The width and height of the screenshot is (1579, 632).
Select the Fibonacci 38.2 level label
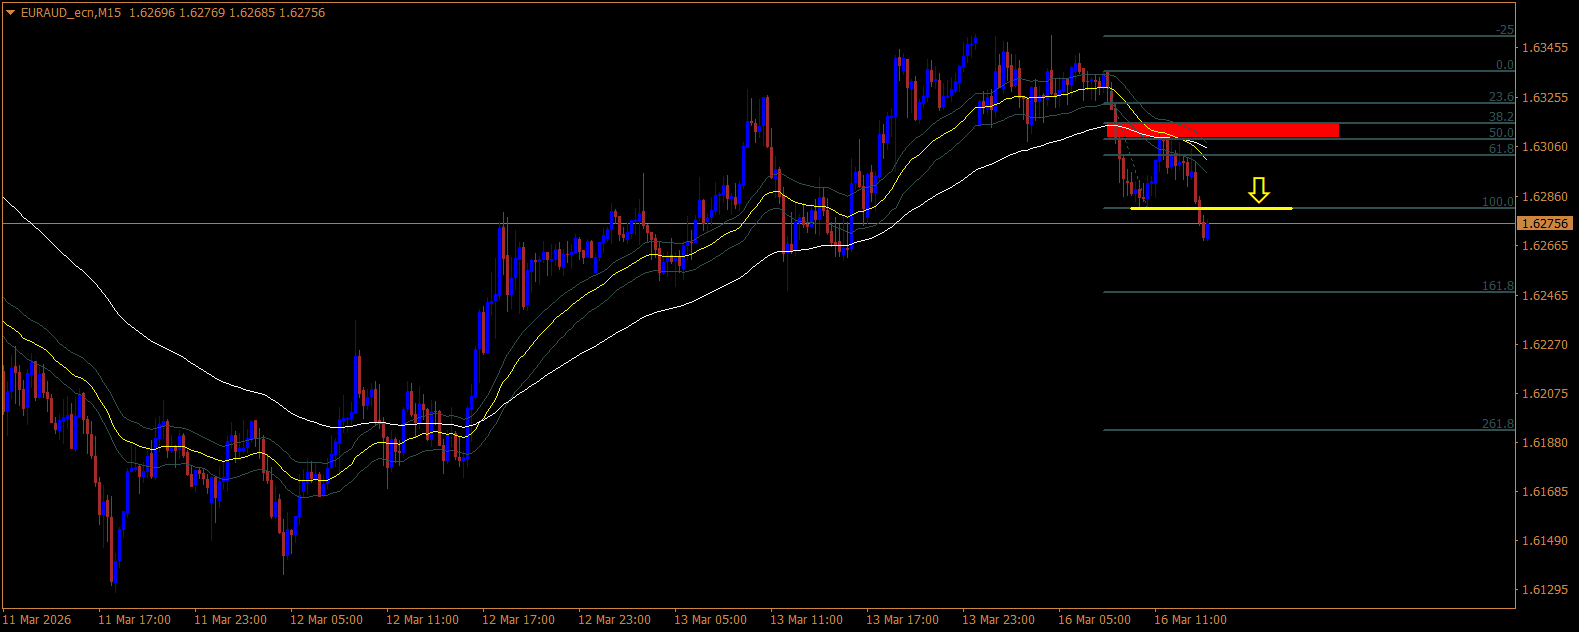[x=1501, y=117]
